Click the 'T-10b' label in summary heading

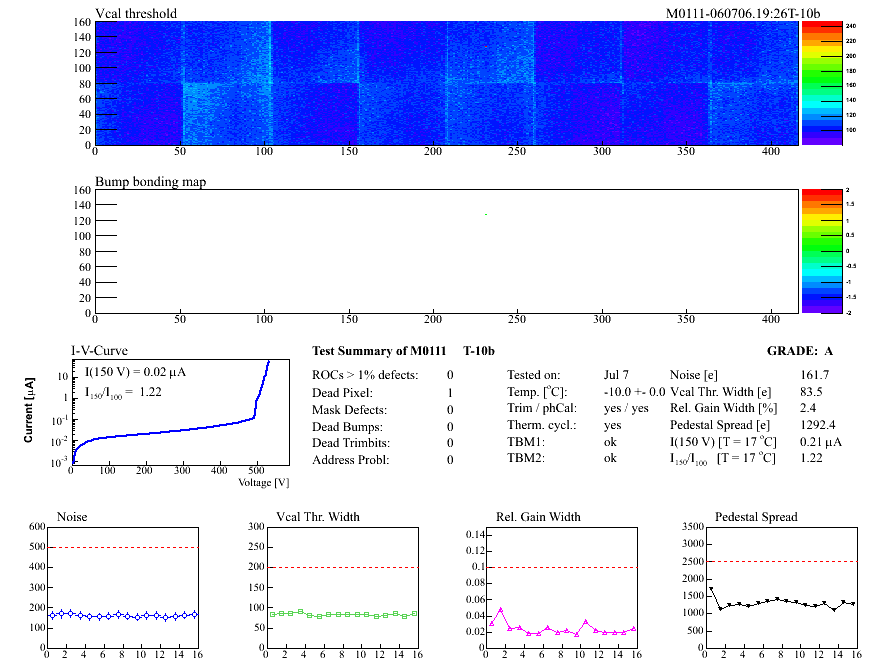pos(479,351)
